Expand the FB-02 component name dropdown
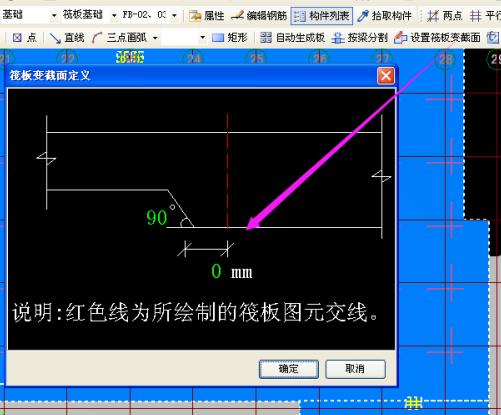This screenshot has height=415, width=501. [x=174, y=15]
